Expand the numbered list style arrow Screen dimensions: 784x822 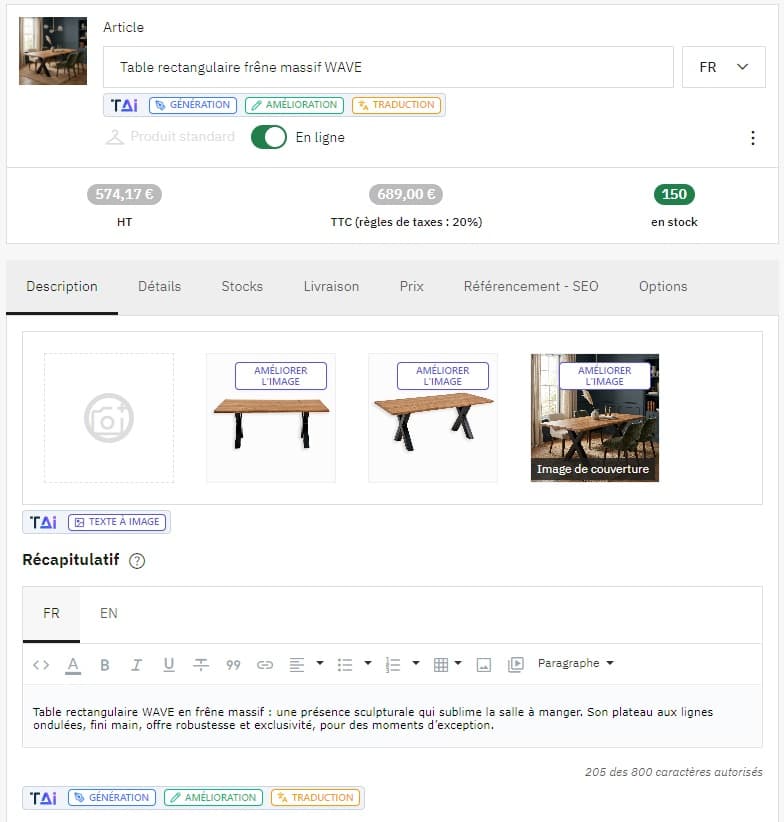click(x=416, y=663)
